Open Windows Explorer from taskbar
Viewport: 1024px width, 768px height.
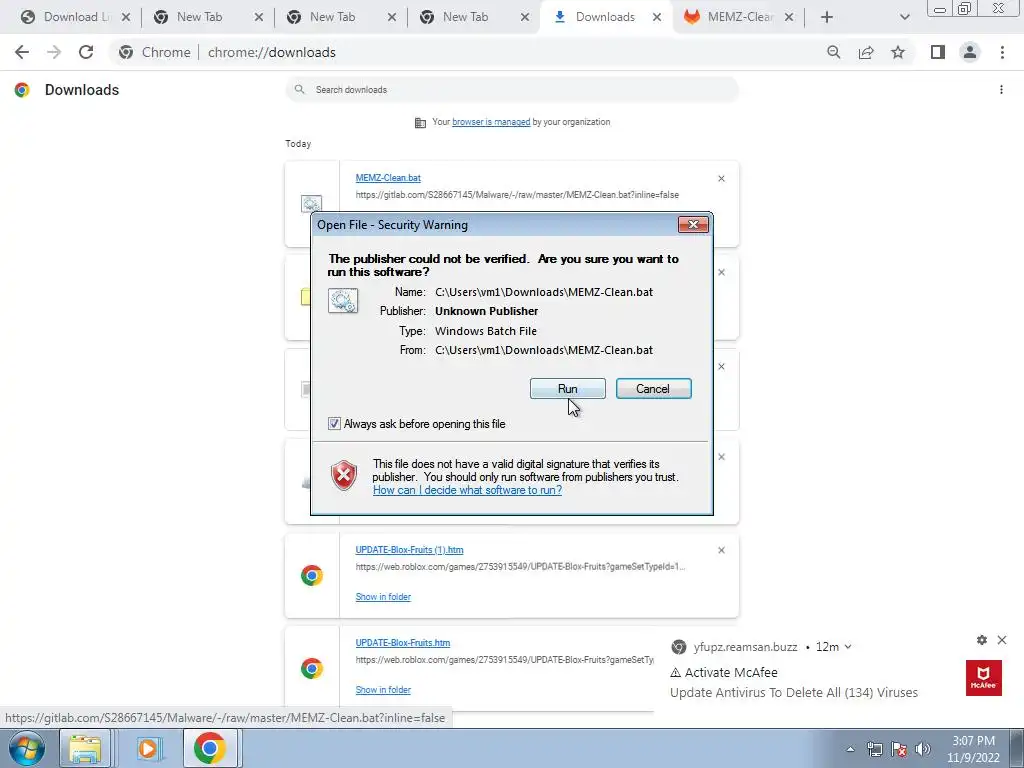point(86,748)
